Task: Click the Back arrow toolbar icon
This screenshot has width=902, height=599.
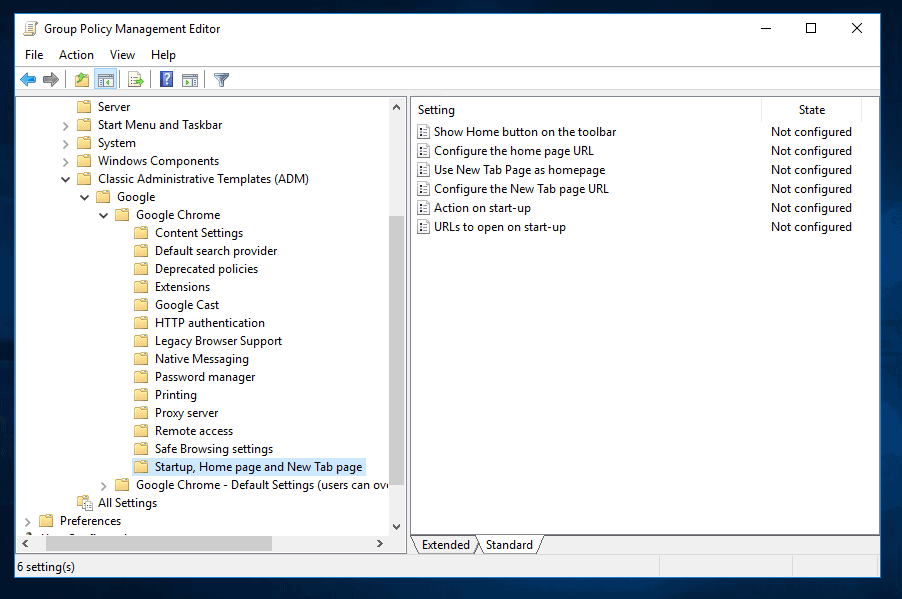Action: pos(28,80)
